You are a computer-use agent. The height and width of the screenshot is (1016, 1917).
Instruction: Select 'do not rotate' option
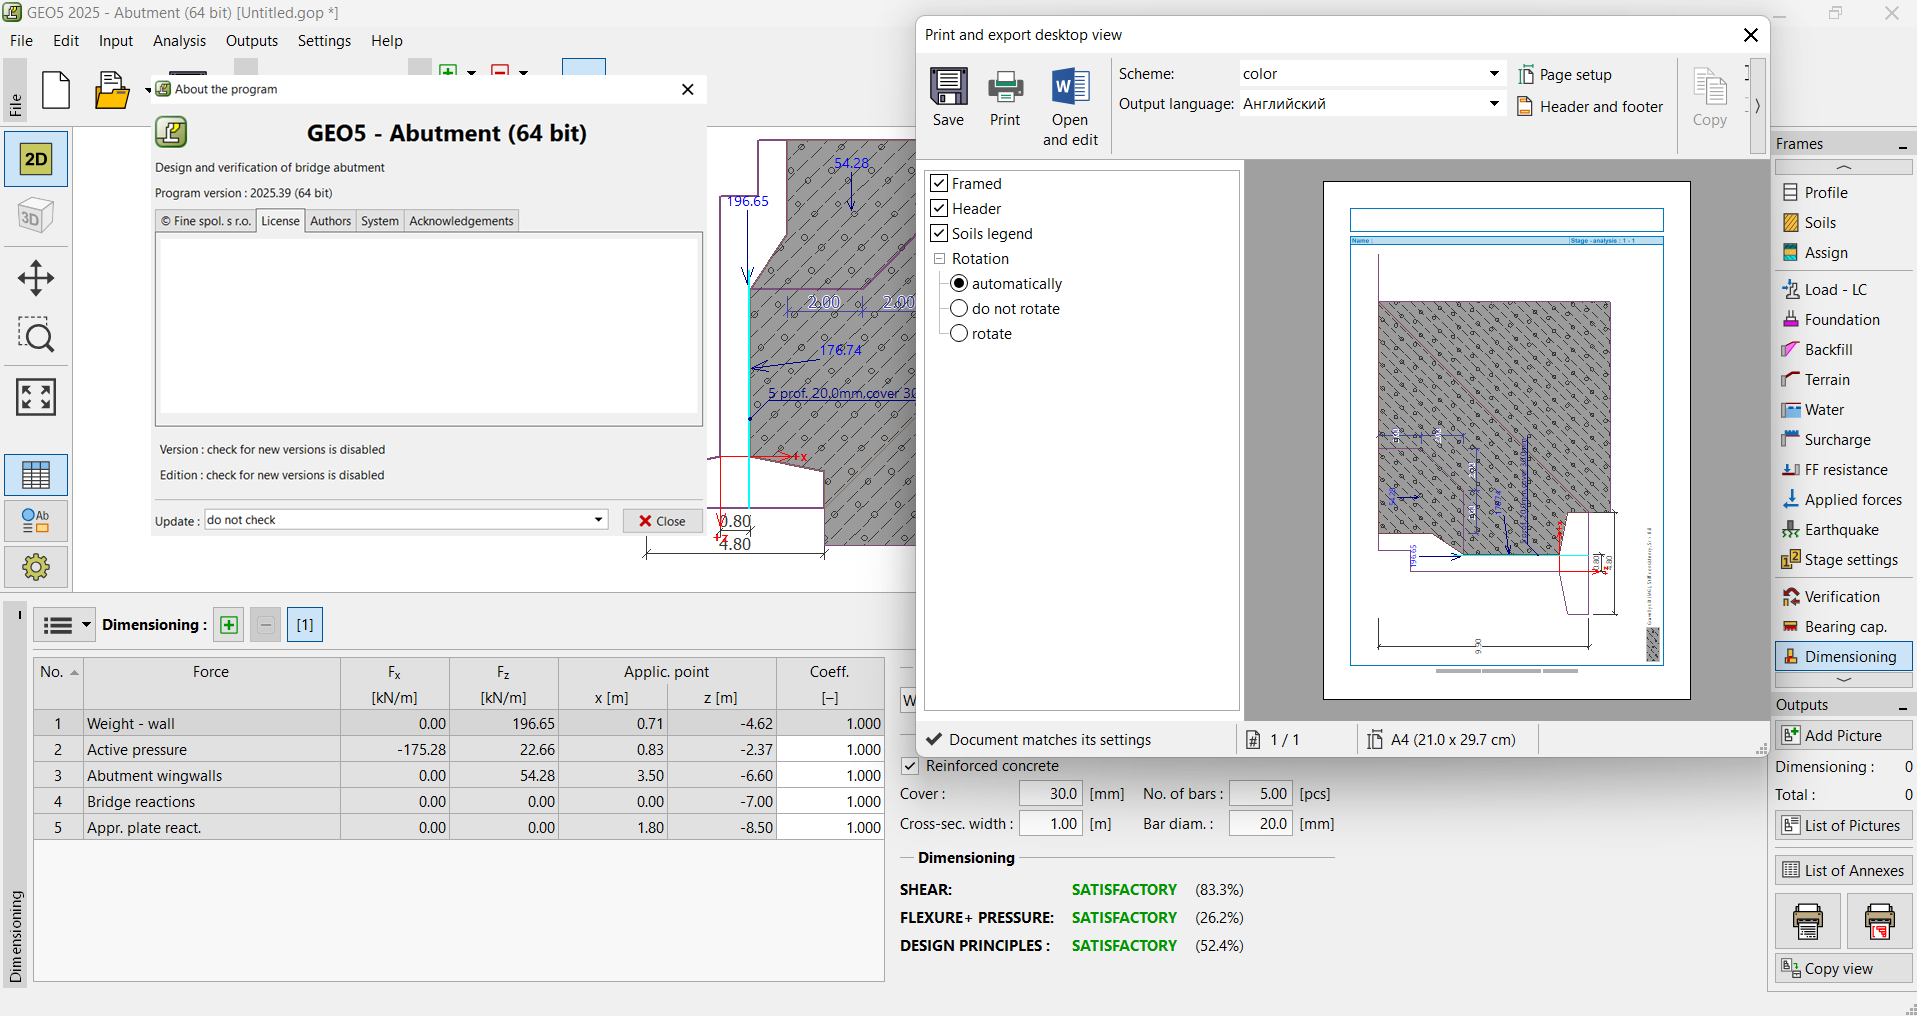[959, 308]
